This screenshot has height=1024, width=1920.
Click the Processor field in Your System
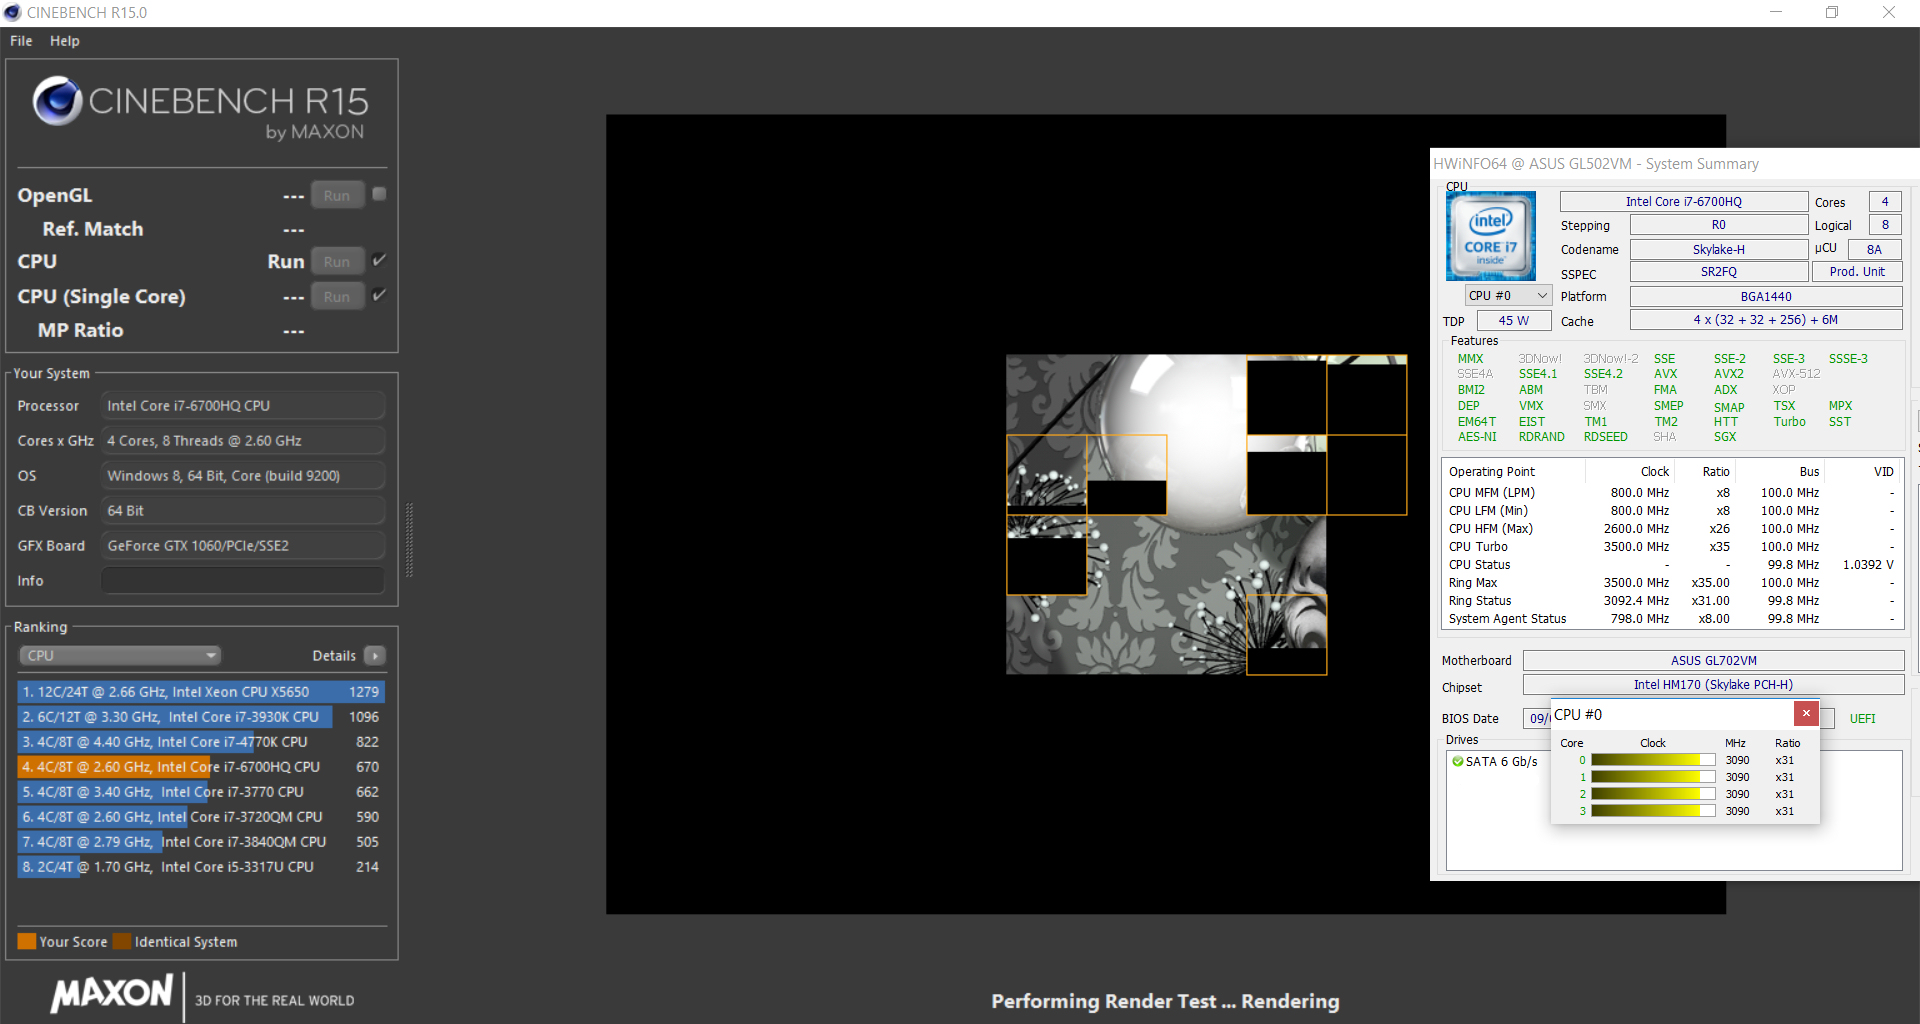tap(243, 406)
